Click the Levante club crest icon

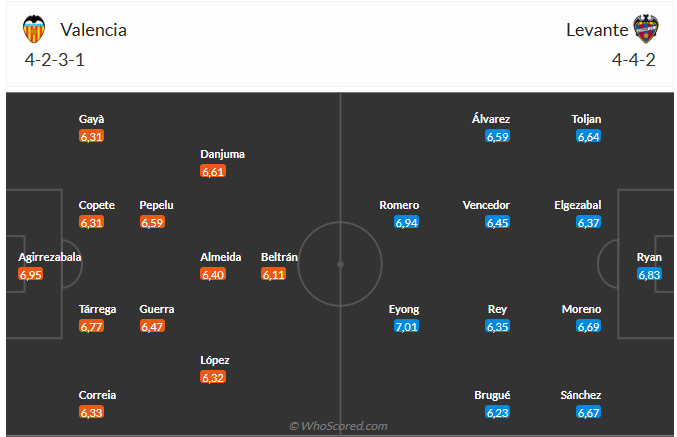click(x=646, y=29)
